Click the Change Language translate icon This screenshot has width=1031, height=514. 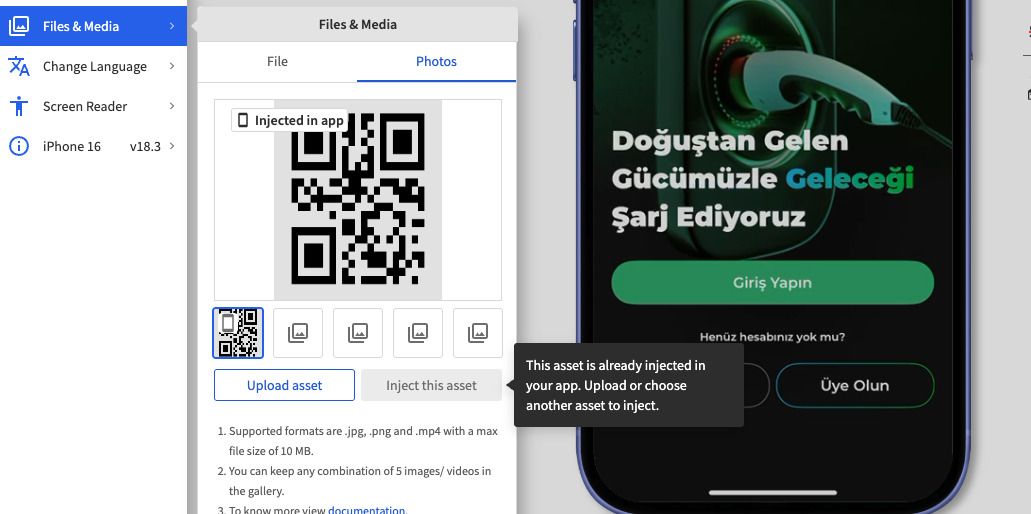[x=18, y=66]
